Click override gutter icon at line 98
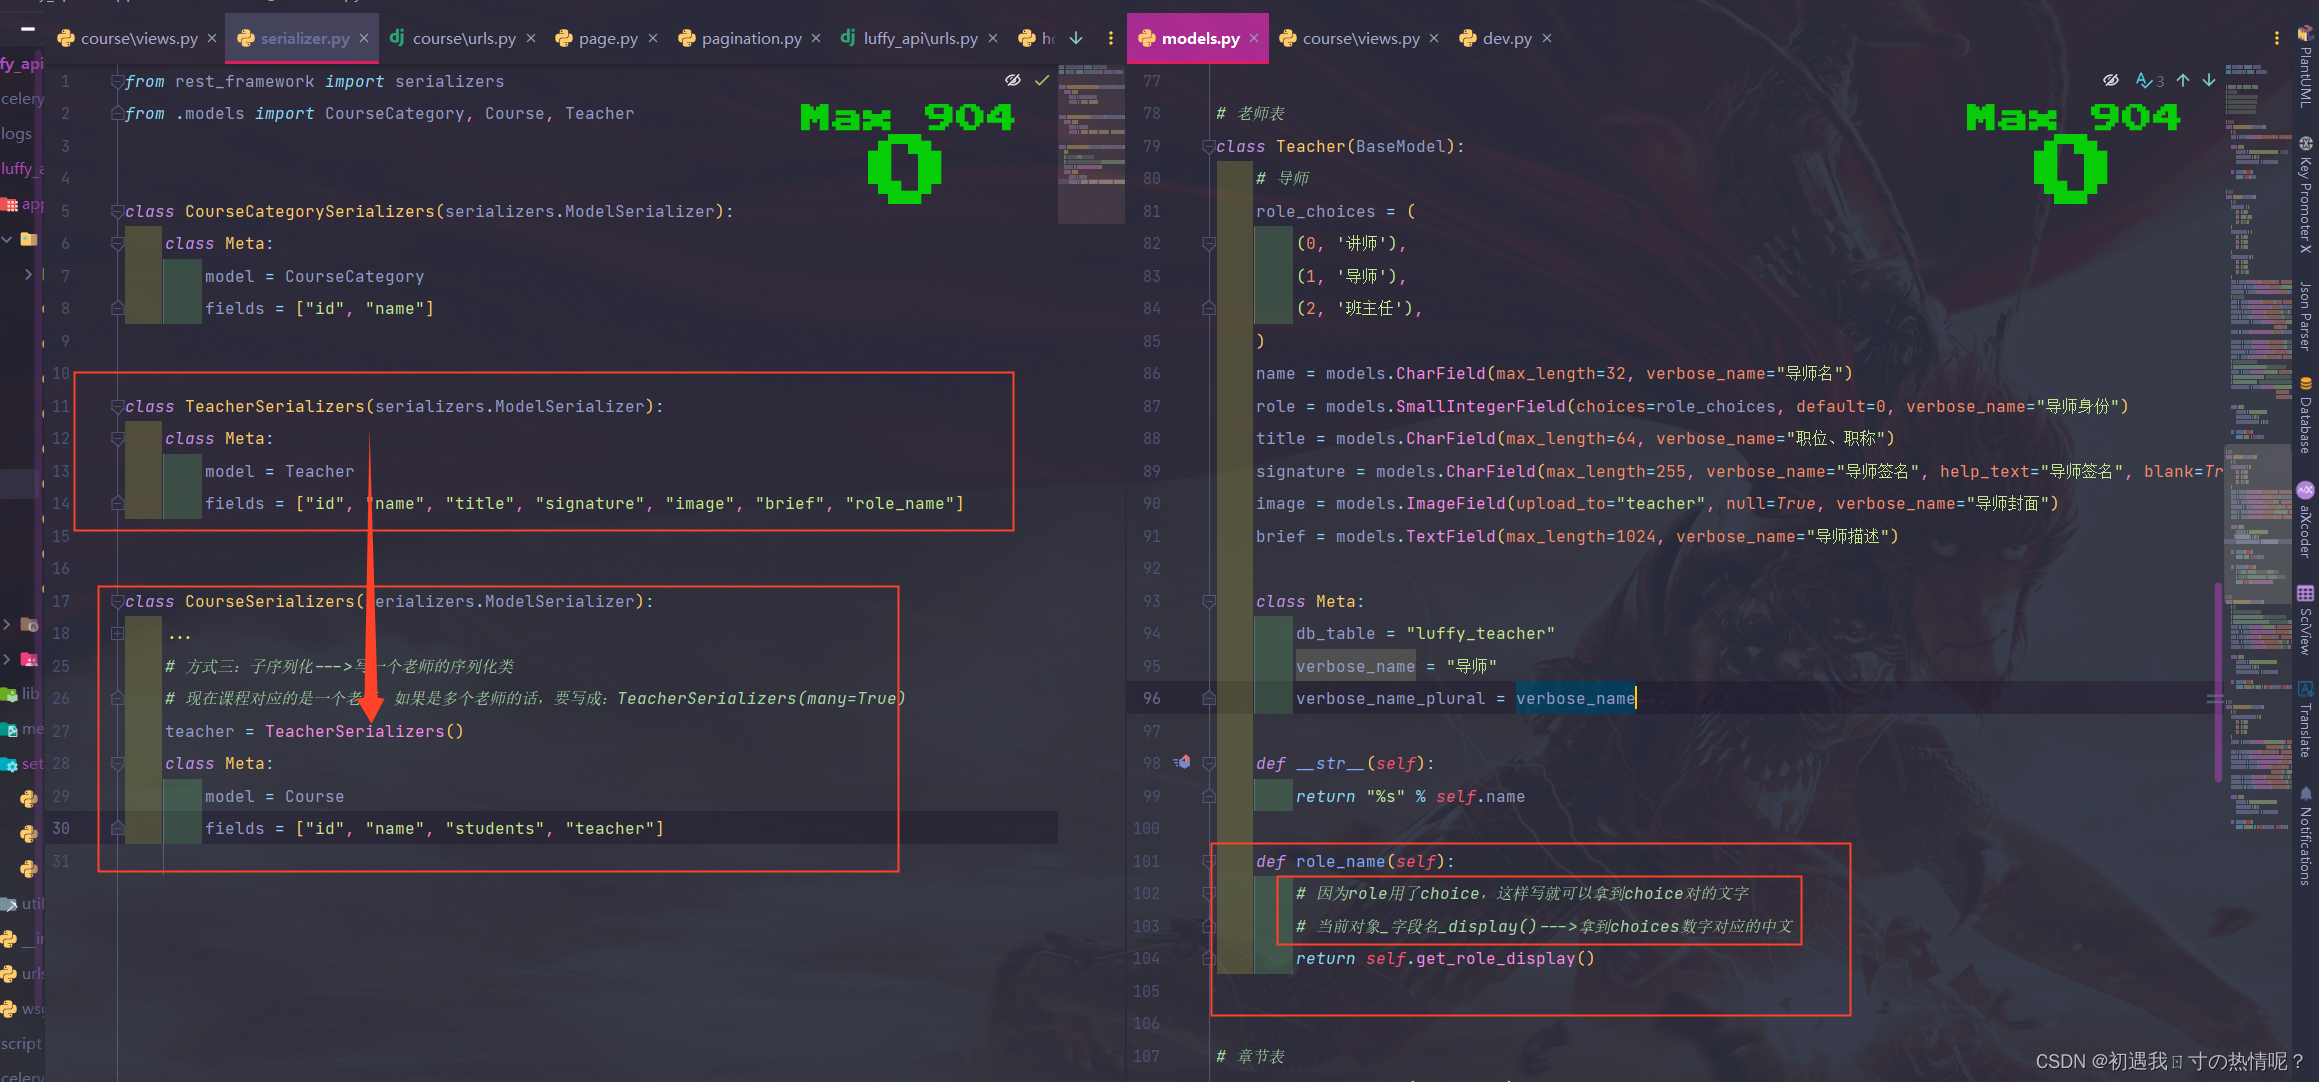 (1183, 763)
